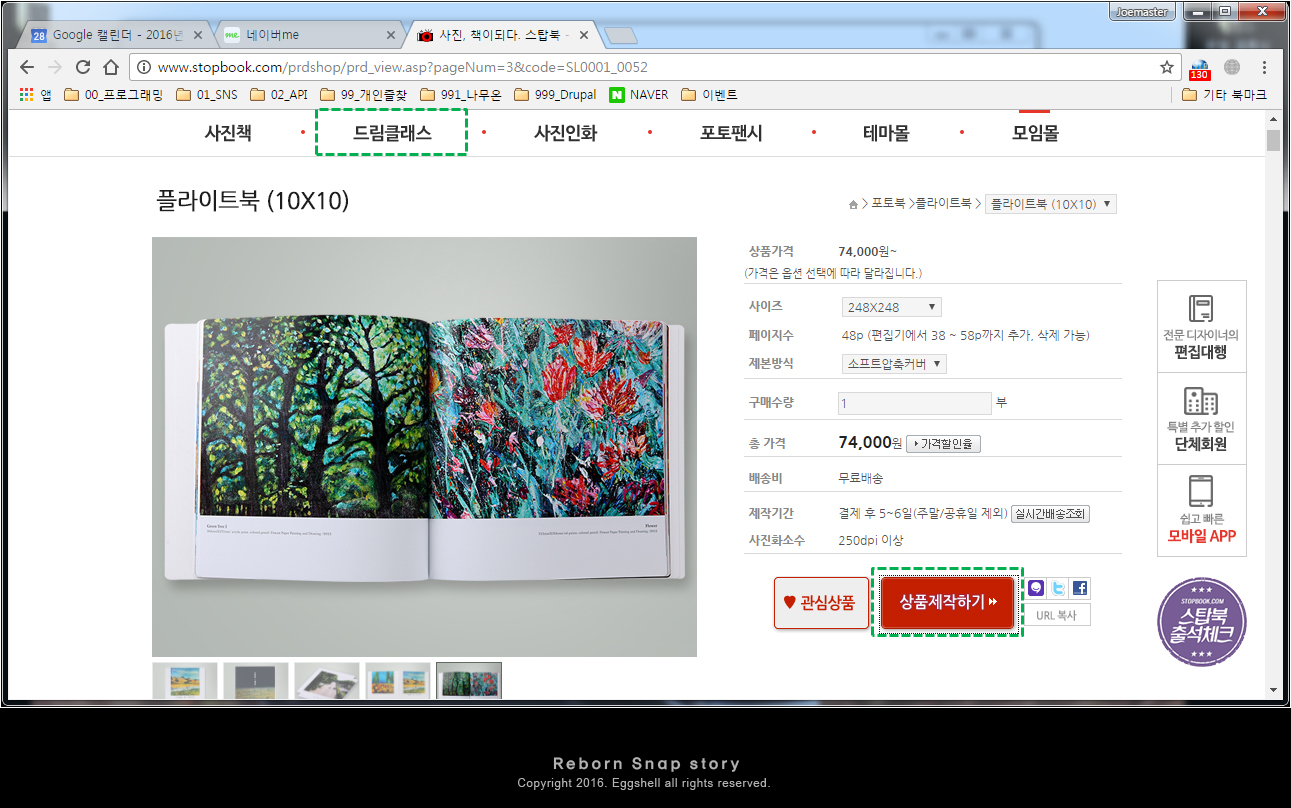Reload the page with the refresh icon
1291x808 pixels.
click(x=83, y=67)
